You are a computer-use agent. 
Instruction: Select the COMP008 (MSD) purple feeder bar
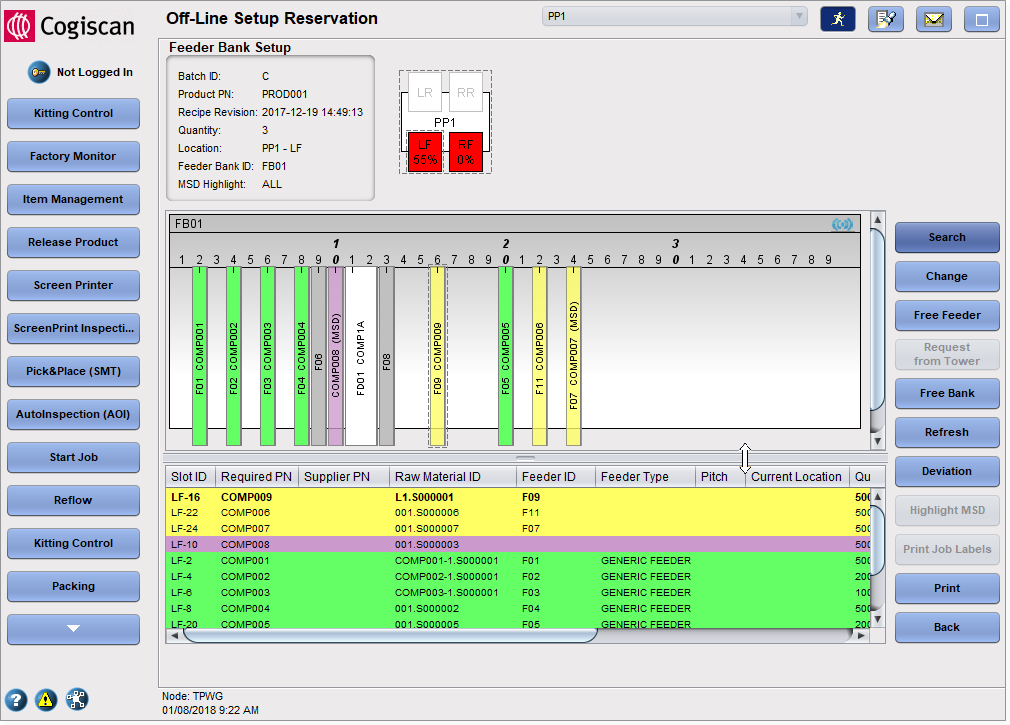[336, 356]
